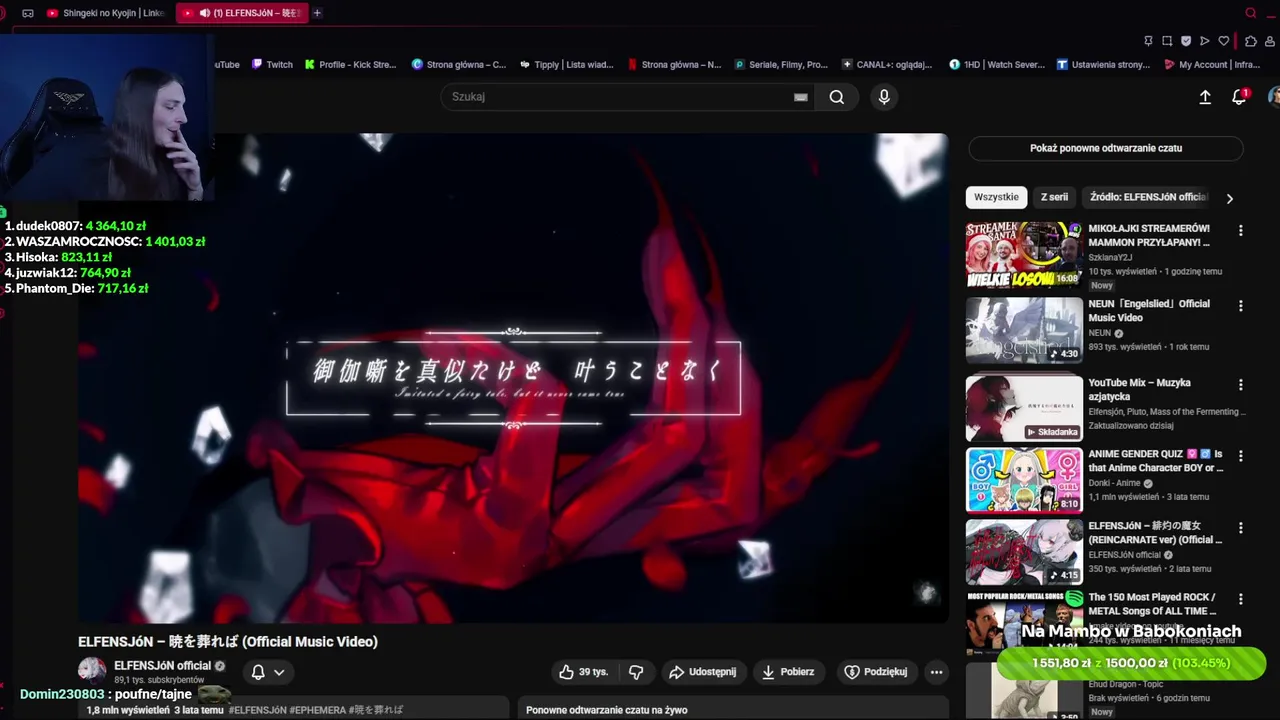Open YouTube notifications bell in header

point(1239,97)
